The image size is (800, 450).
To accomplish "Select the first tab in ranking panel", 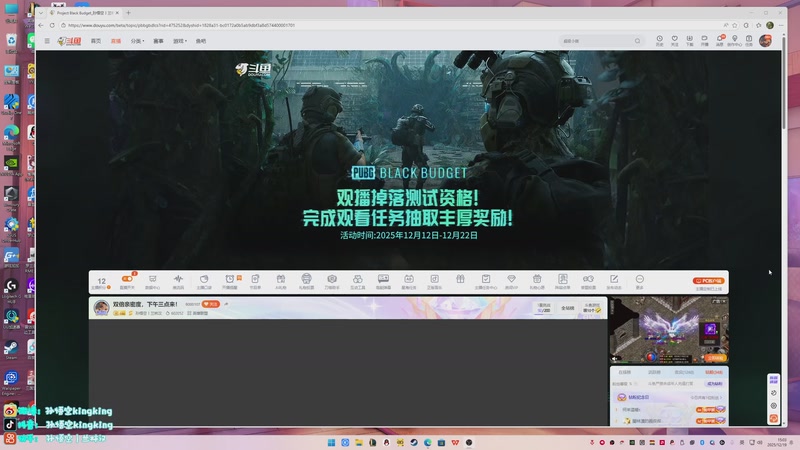I will tap(624, 372).
